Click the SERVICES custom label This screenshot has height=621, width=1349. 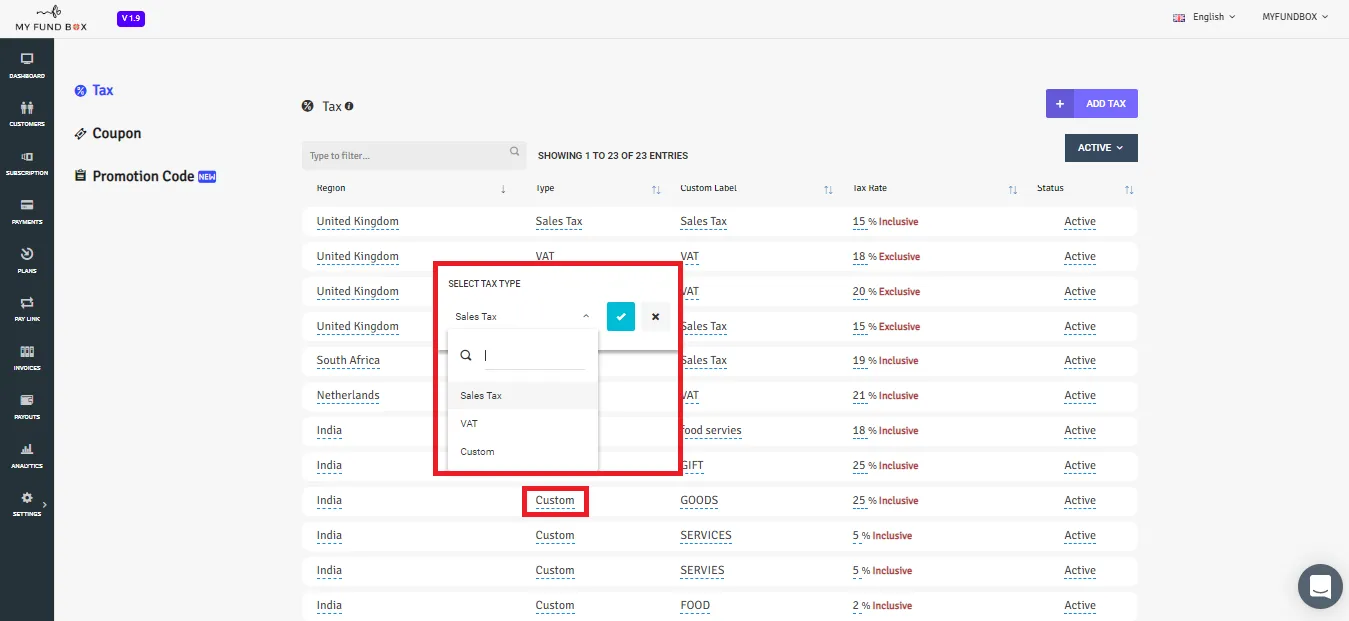(x=706, y=536)
